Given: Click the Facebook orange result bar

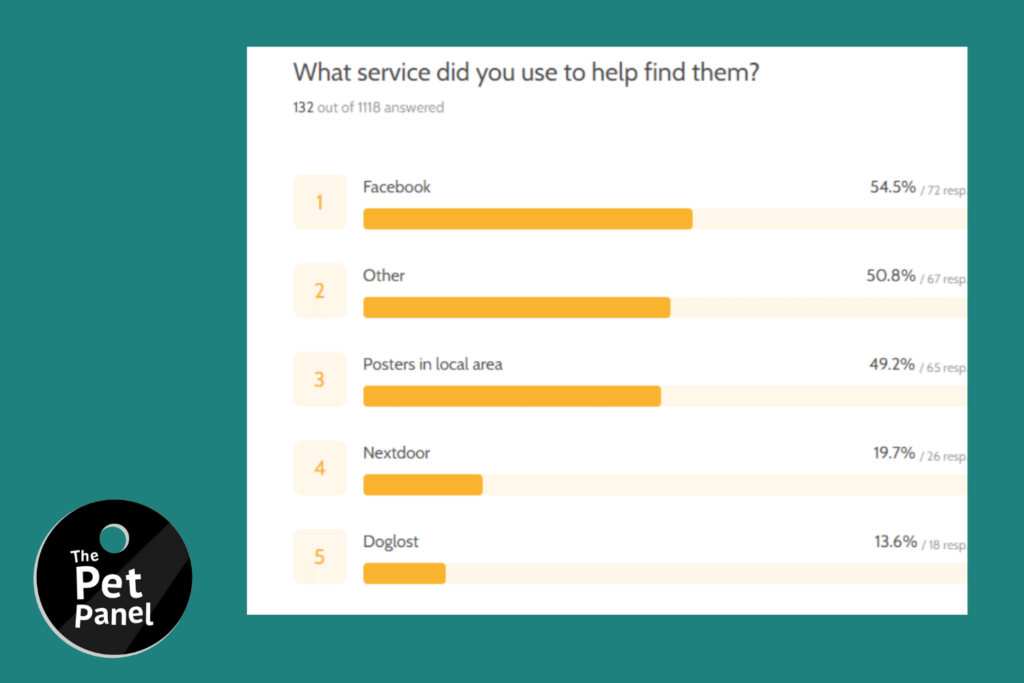Looking at the screenshot, I should 528,219.
